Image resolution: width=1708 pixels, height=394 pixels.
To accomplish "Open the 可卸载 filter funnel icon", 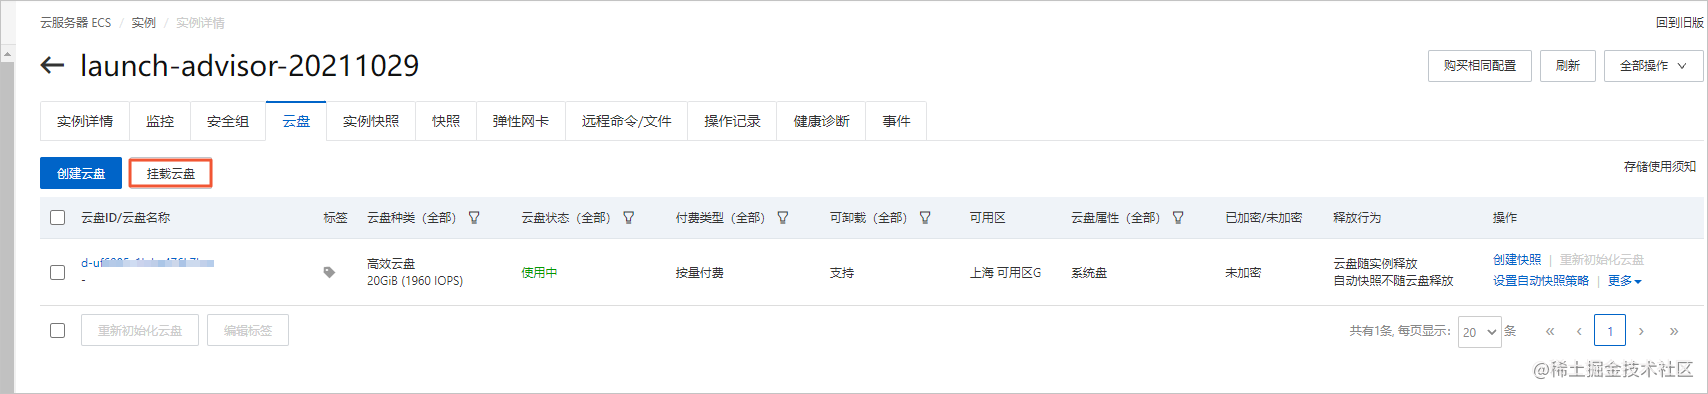I will click(925, 217).
